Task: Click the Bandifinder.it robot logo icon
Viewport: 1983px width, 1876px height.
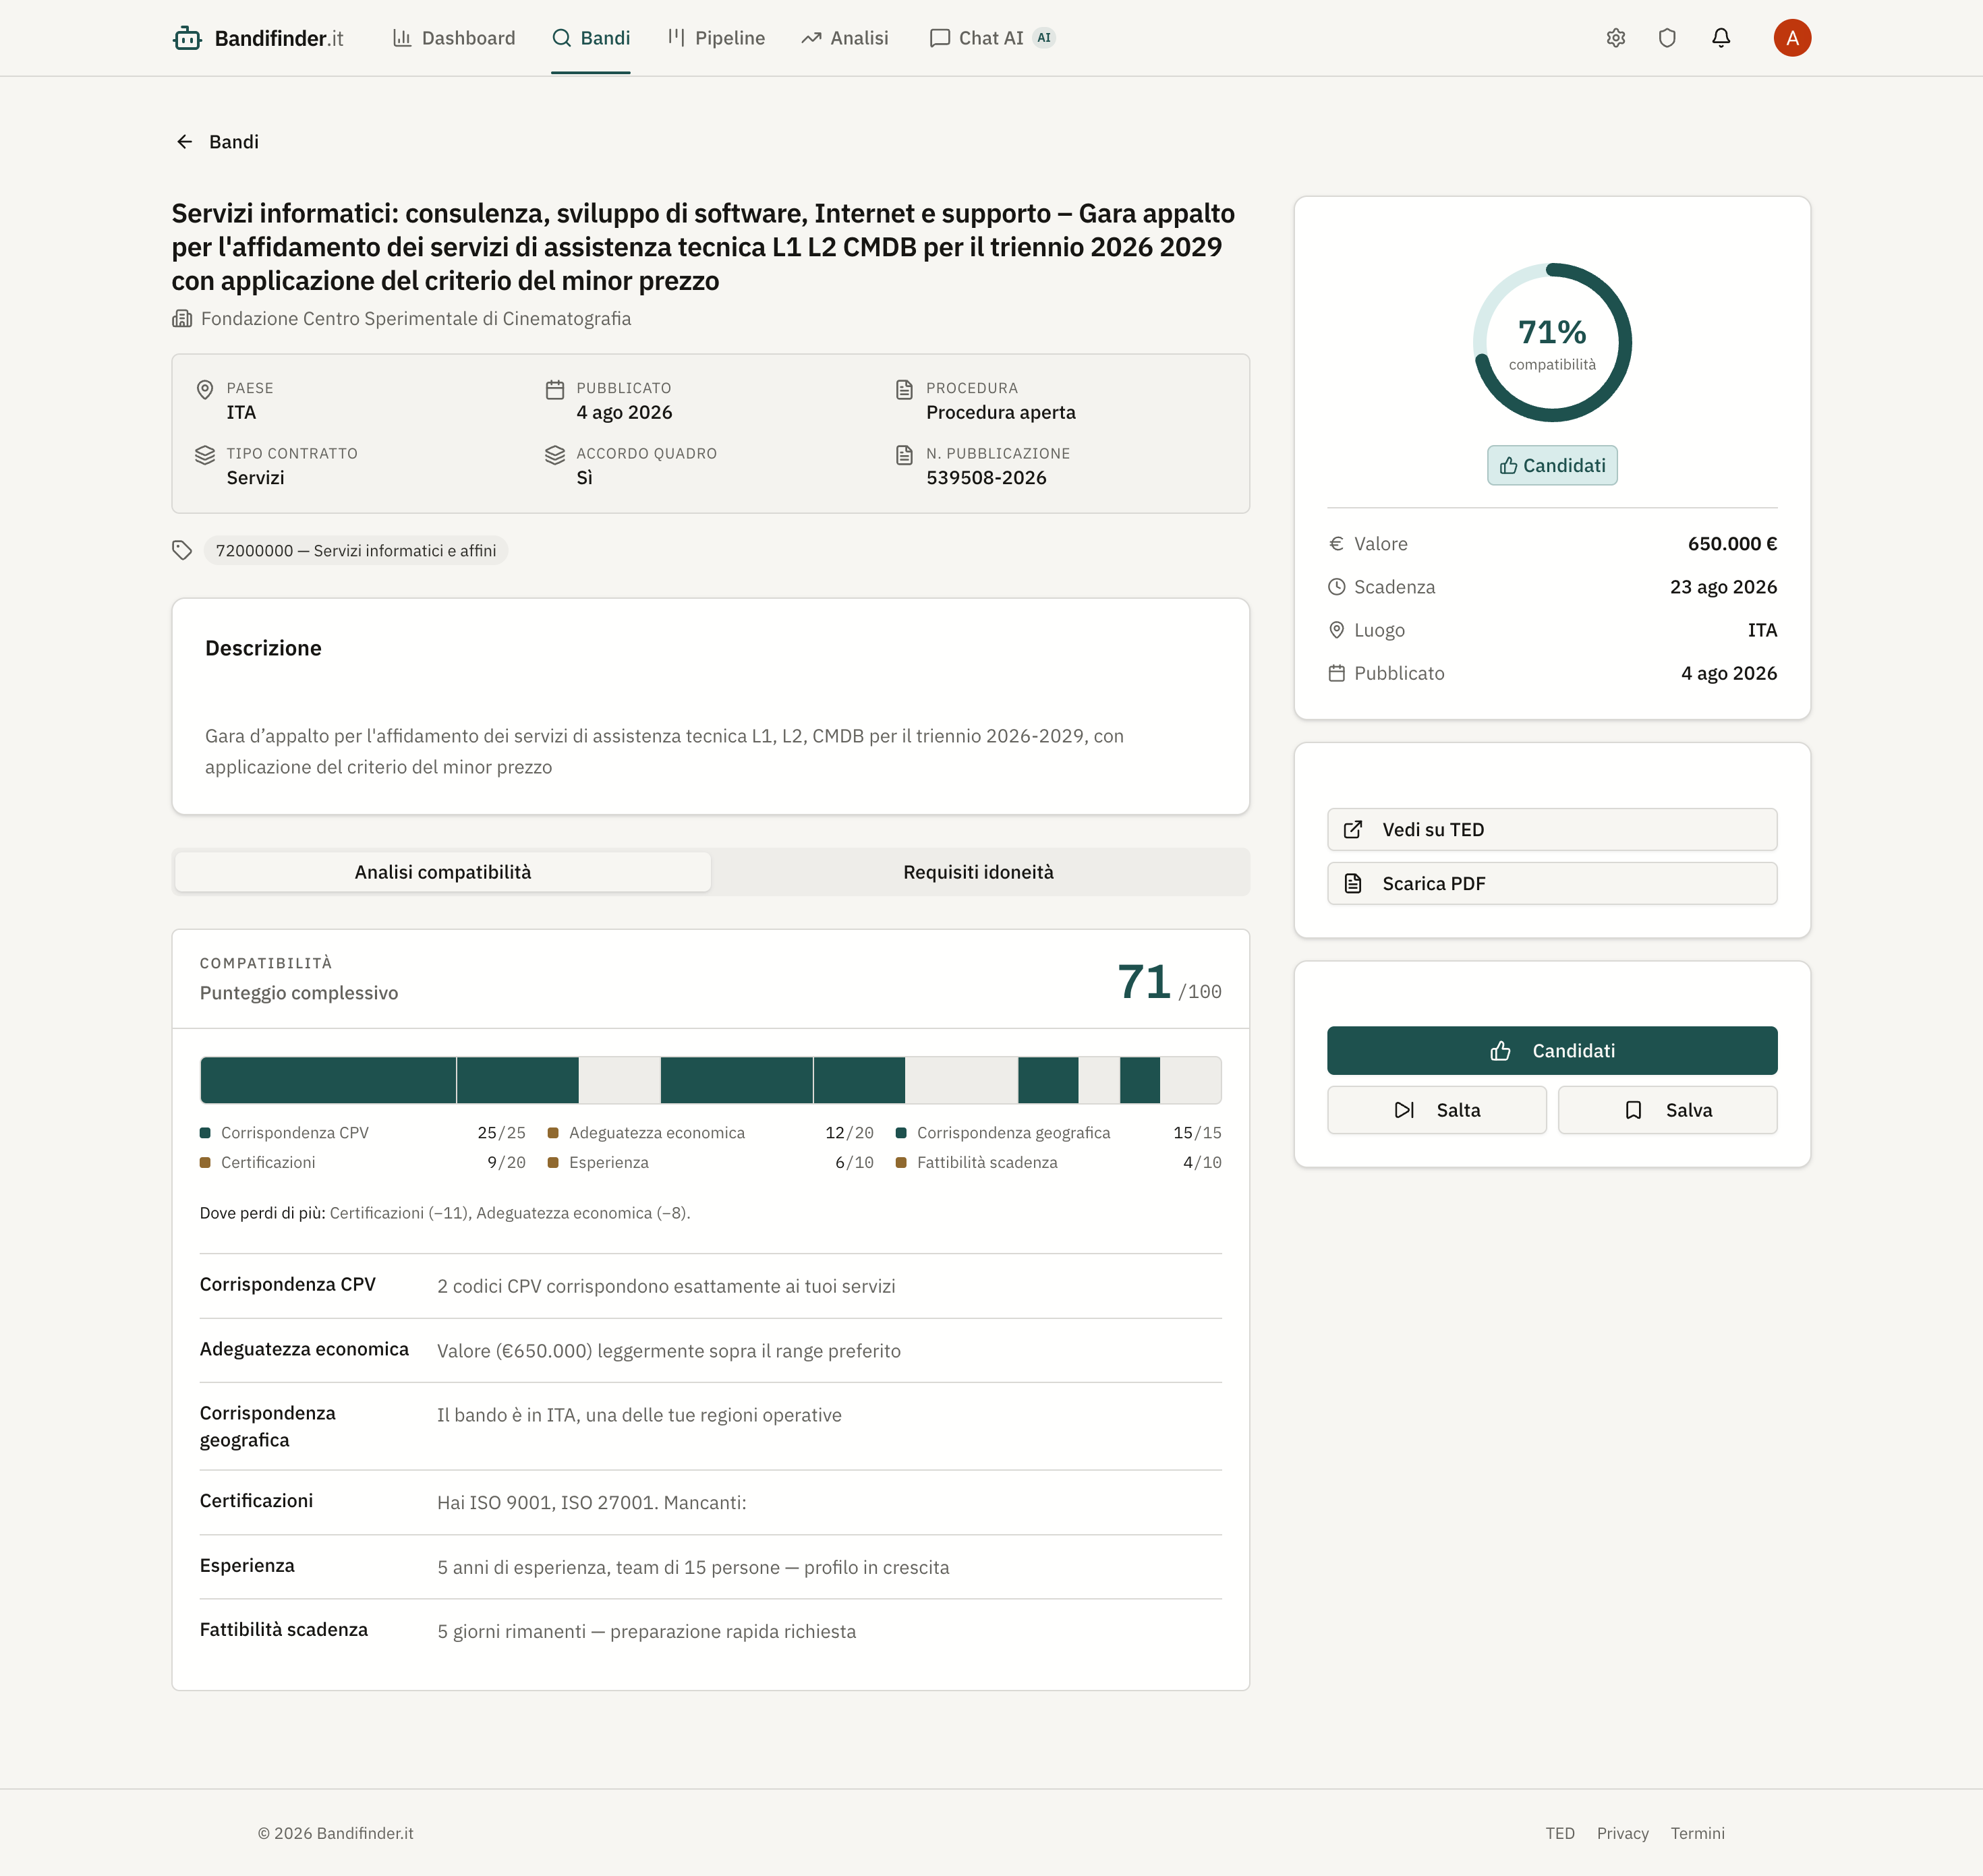Action: 187,38
